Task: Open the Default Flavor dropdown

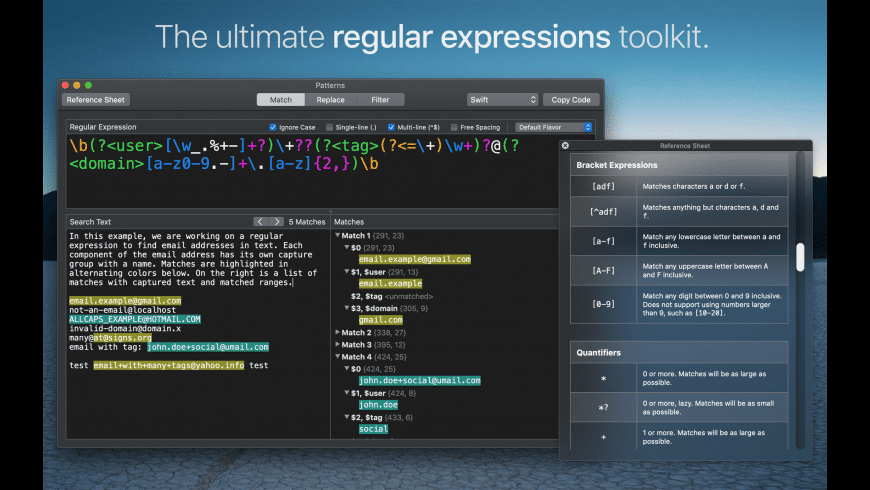Action: click(554, 128)
